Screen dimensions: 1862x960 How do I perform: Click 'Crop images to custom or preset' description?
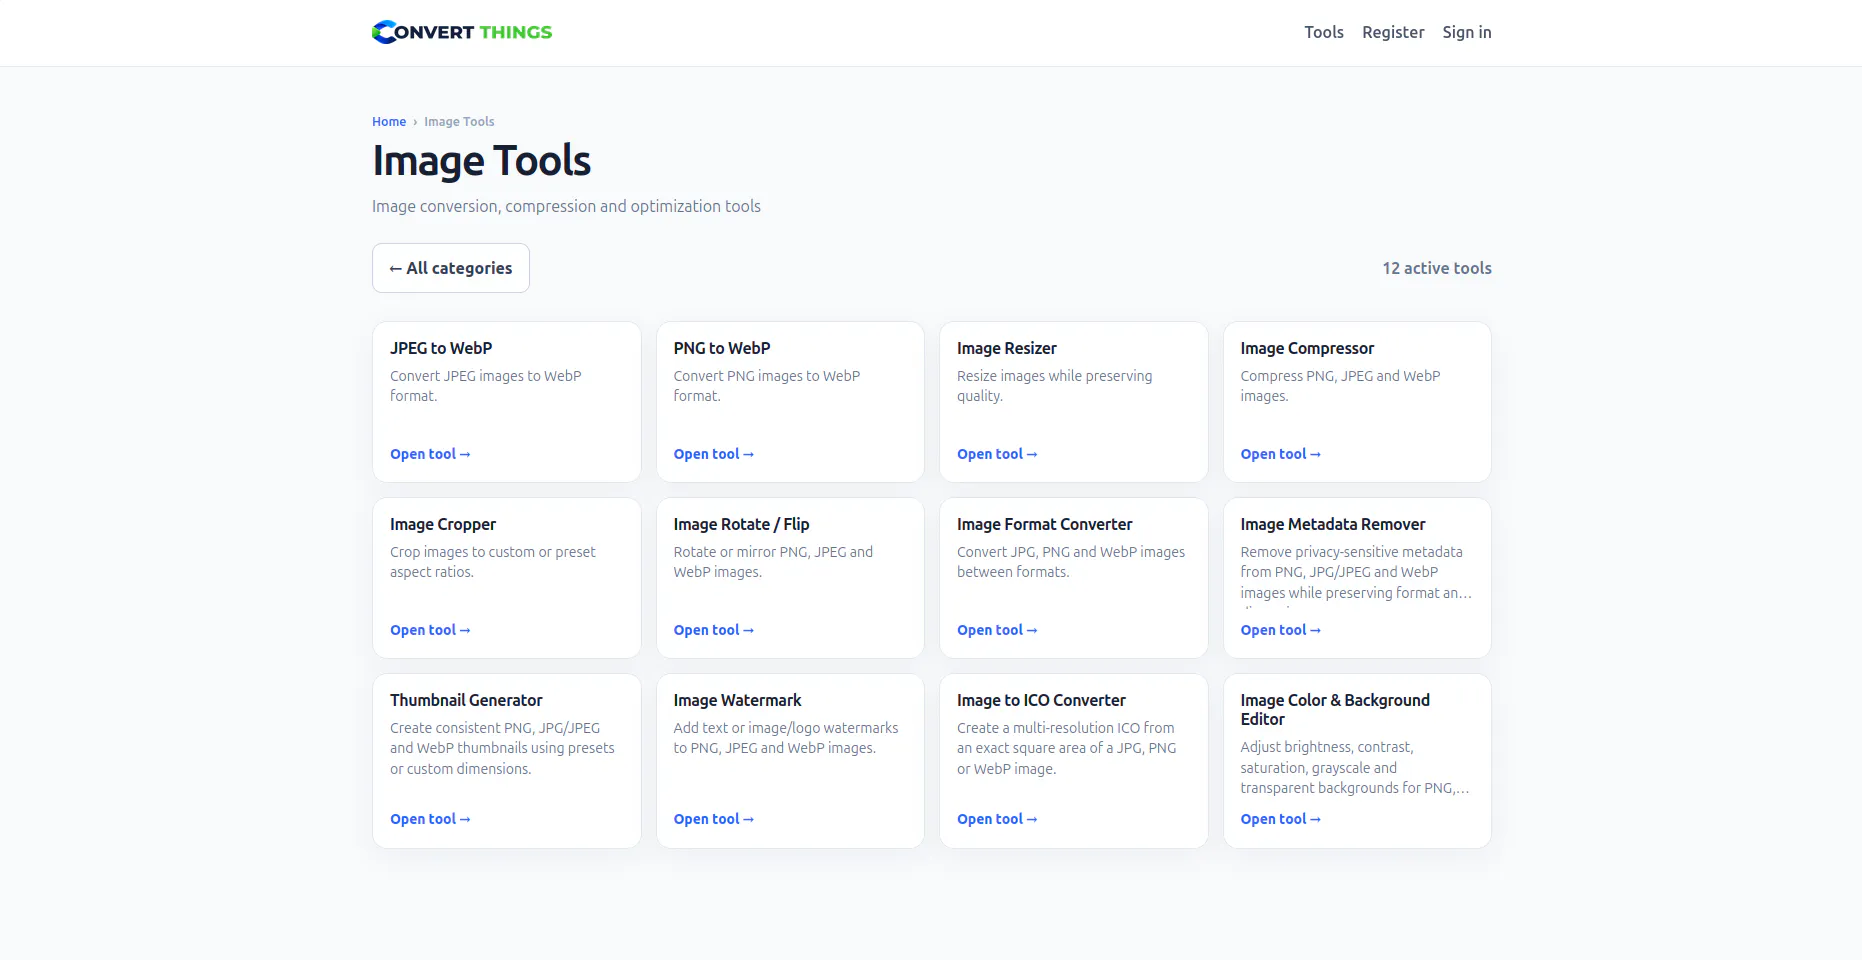click(492, 562)
